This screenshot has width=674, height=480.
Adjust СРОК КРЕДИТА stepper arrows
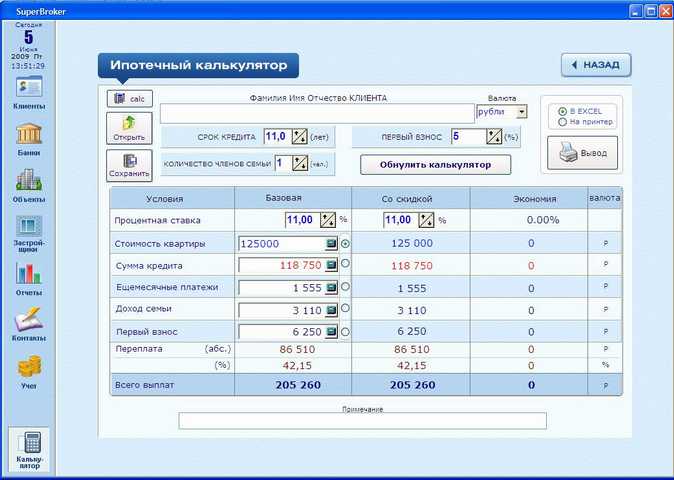coord(300,137)
